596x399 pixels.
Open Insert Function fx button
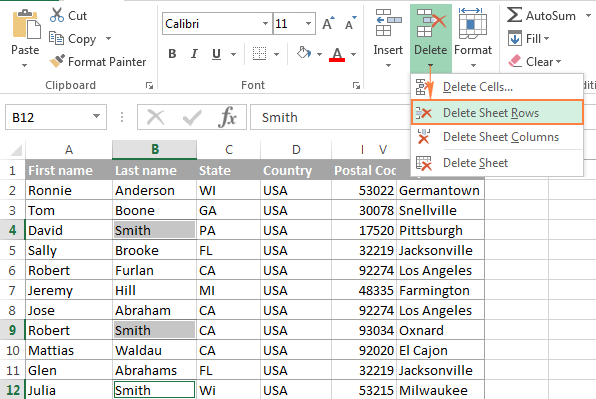coord(227,117)
